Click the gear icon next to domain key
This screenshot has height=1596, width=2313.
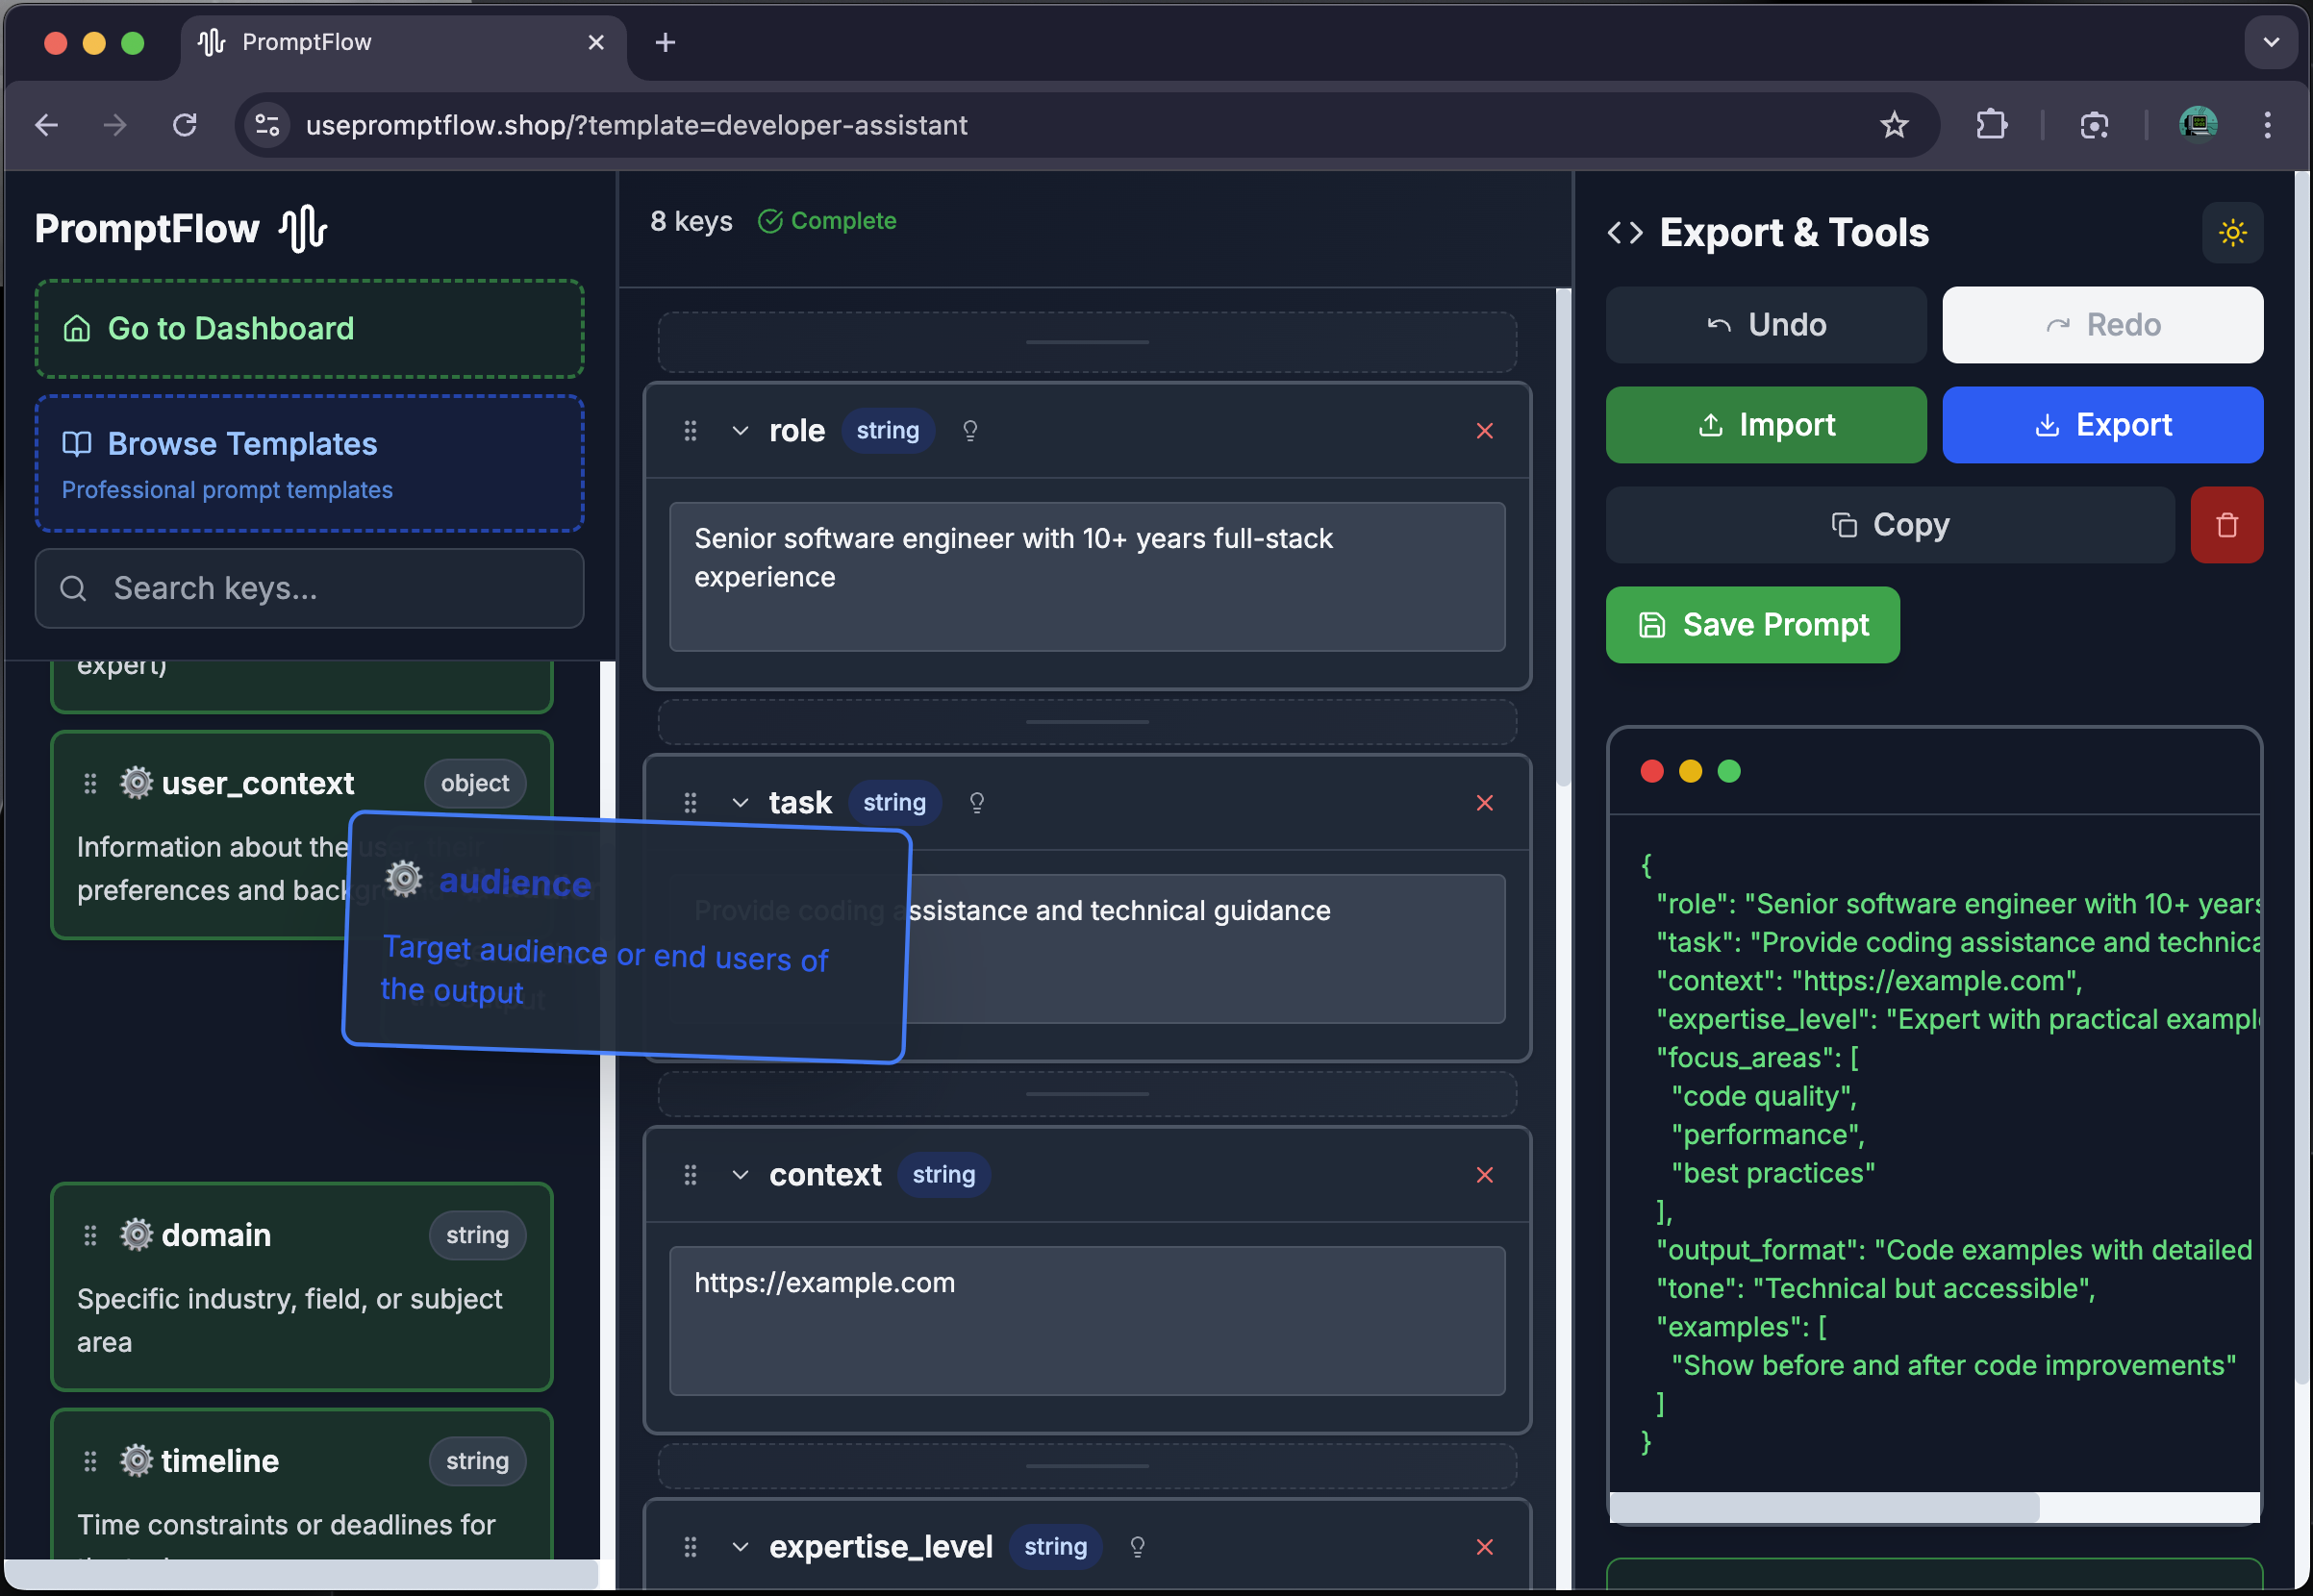(135, 1234)
